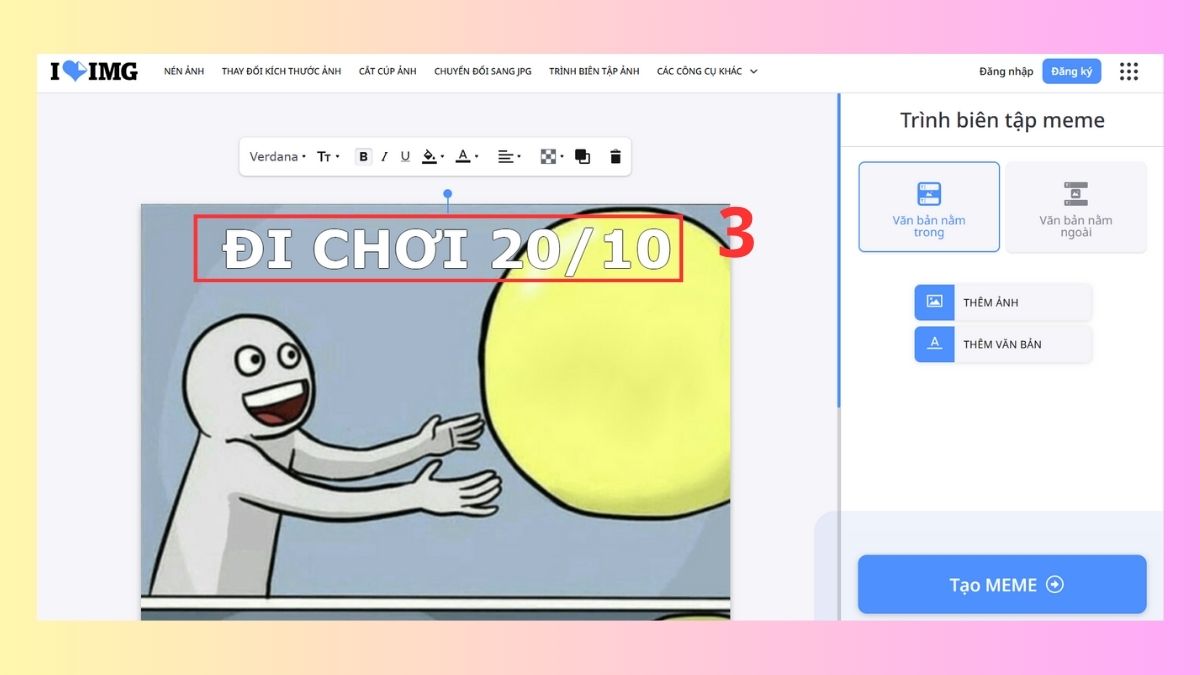1200x675 pixels.
Task: Select 'Văn bản nằm trong' layout option
Action: (928, 207)
